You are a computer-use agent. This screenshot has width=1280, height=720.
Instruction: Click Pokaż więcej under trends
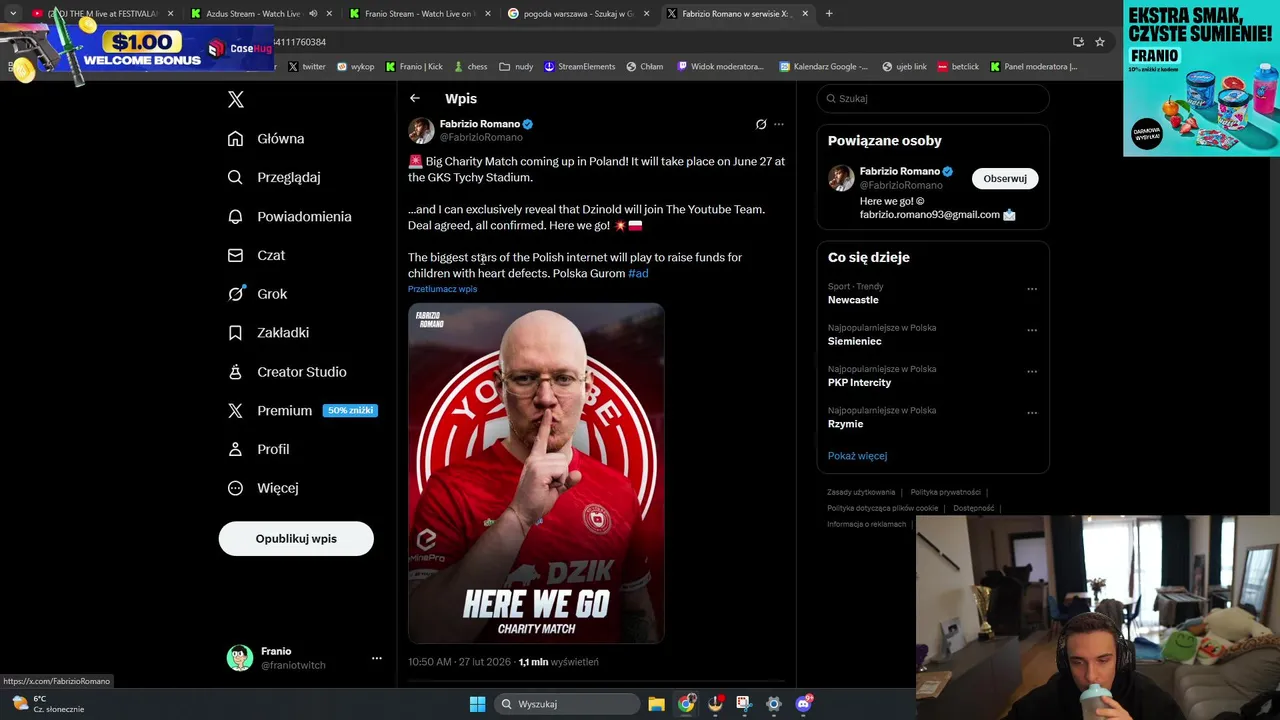tap(857, 456)
